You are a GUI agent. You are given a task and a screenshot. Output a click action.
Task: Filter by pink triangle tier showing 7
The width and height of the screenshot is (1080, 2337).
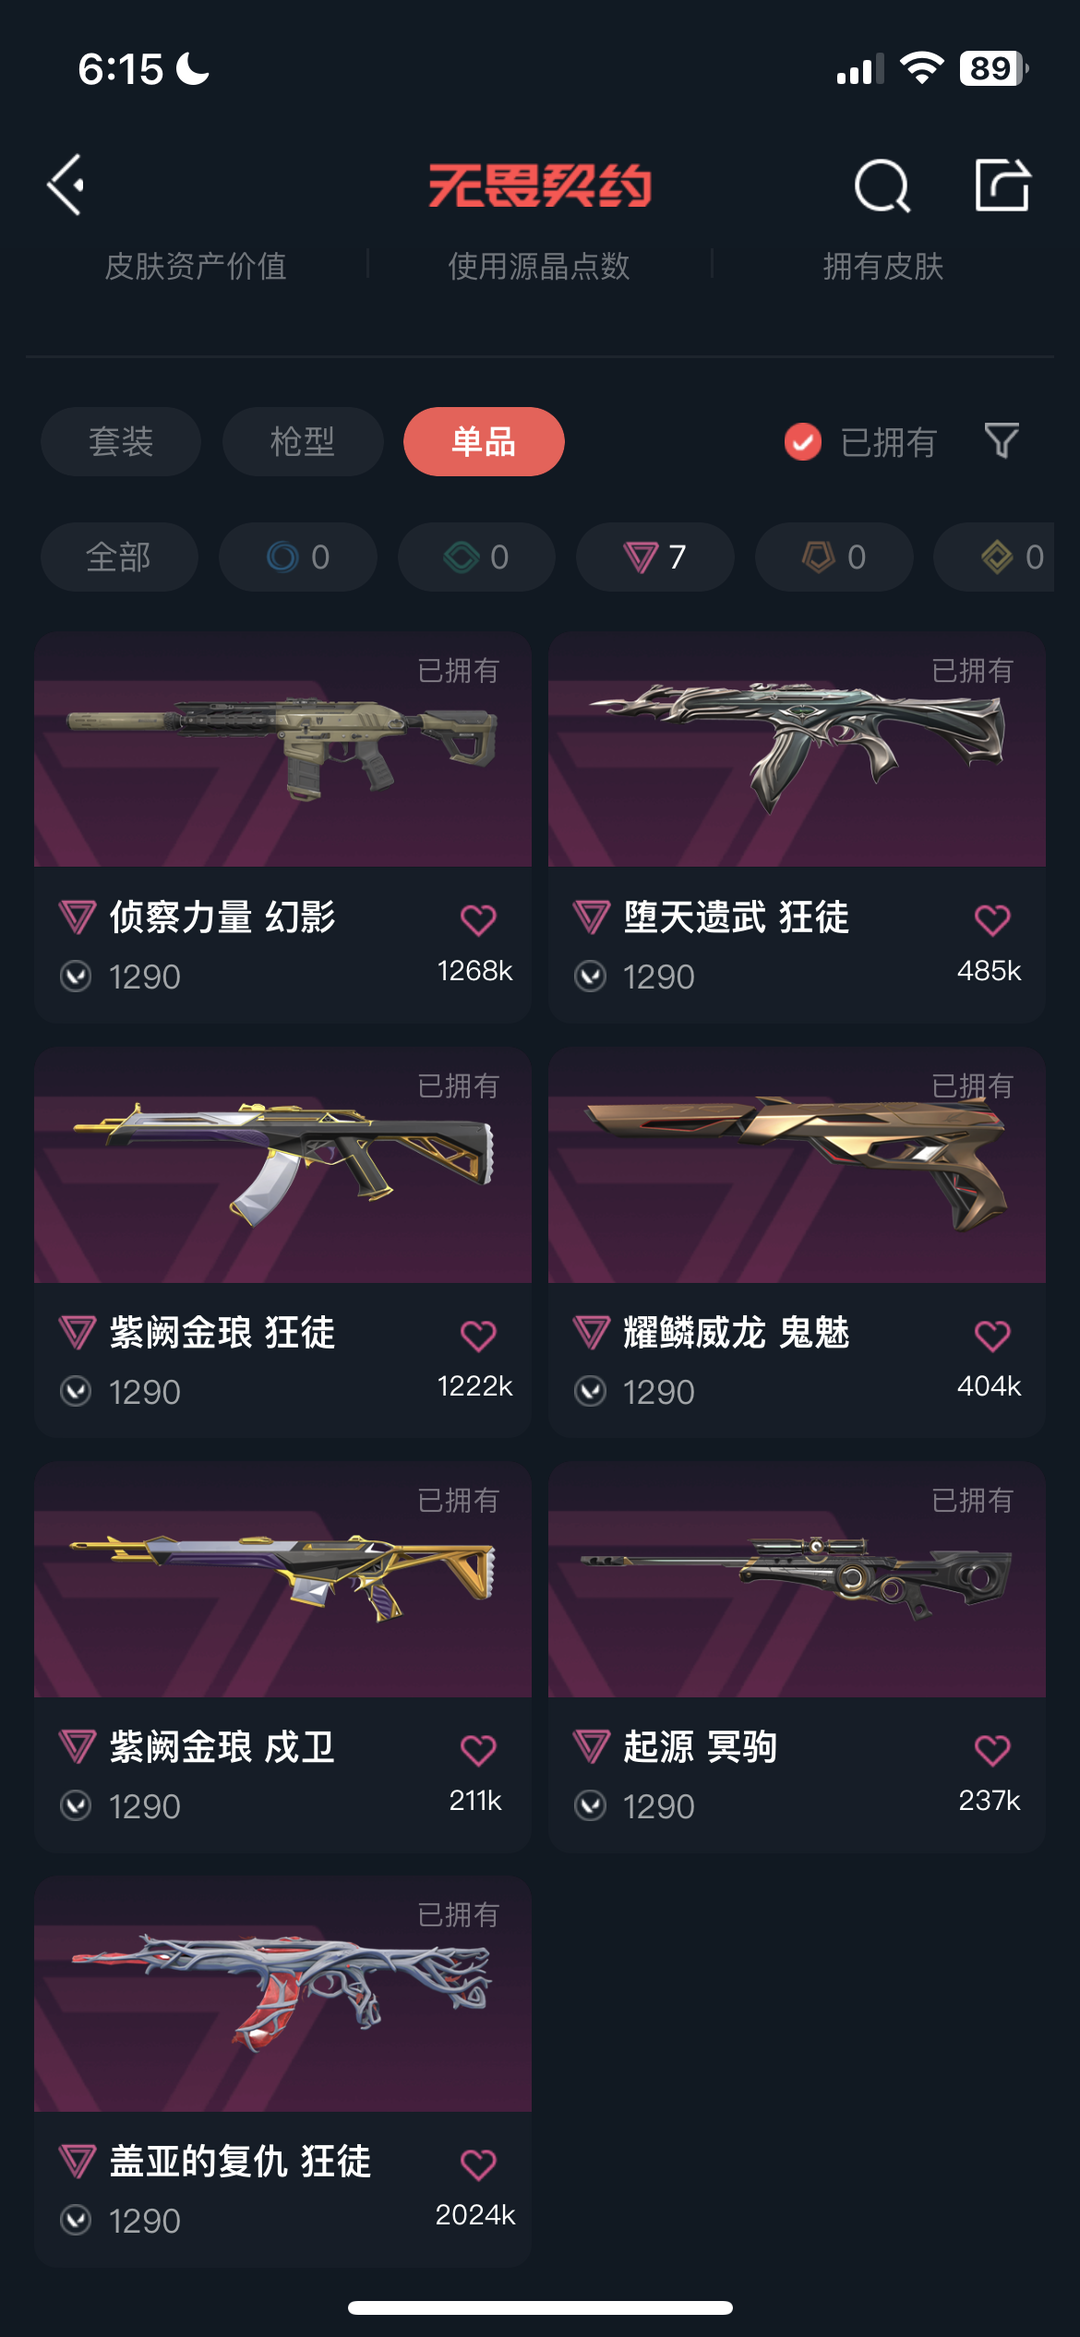click(x=655, y=557)
